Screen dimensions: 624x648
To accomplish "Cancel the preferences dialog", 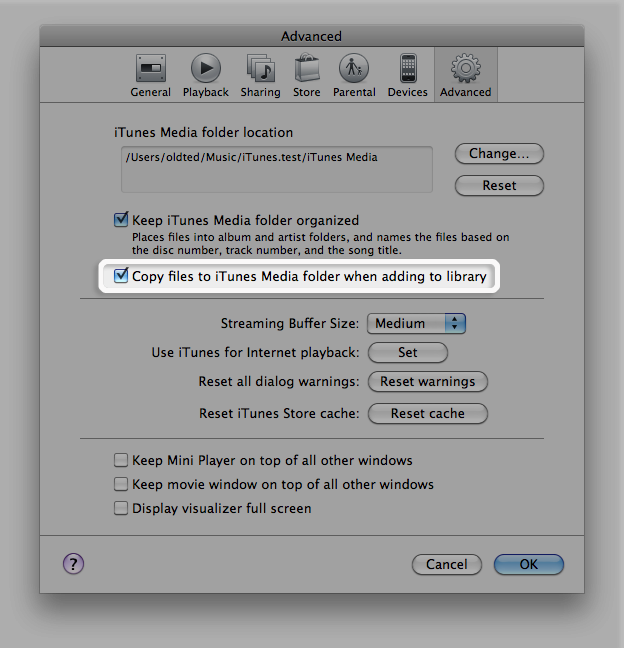I will point(447,565).
